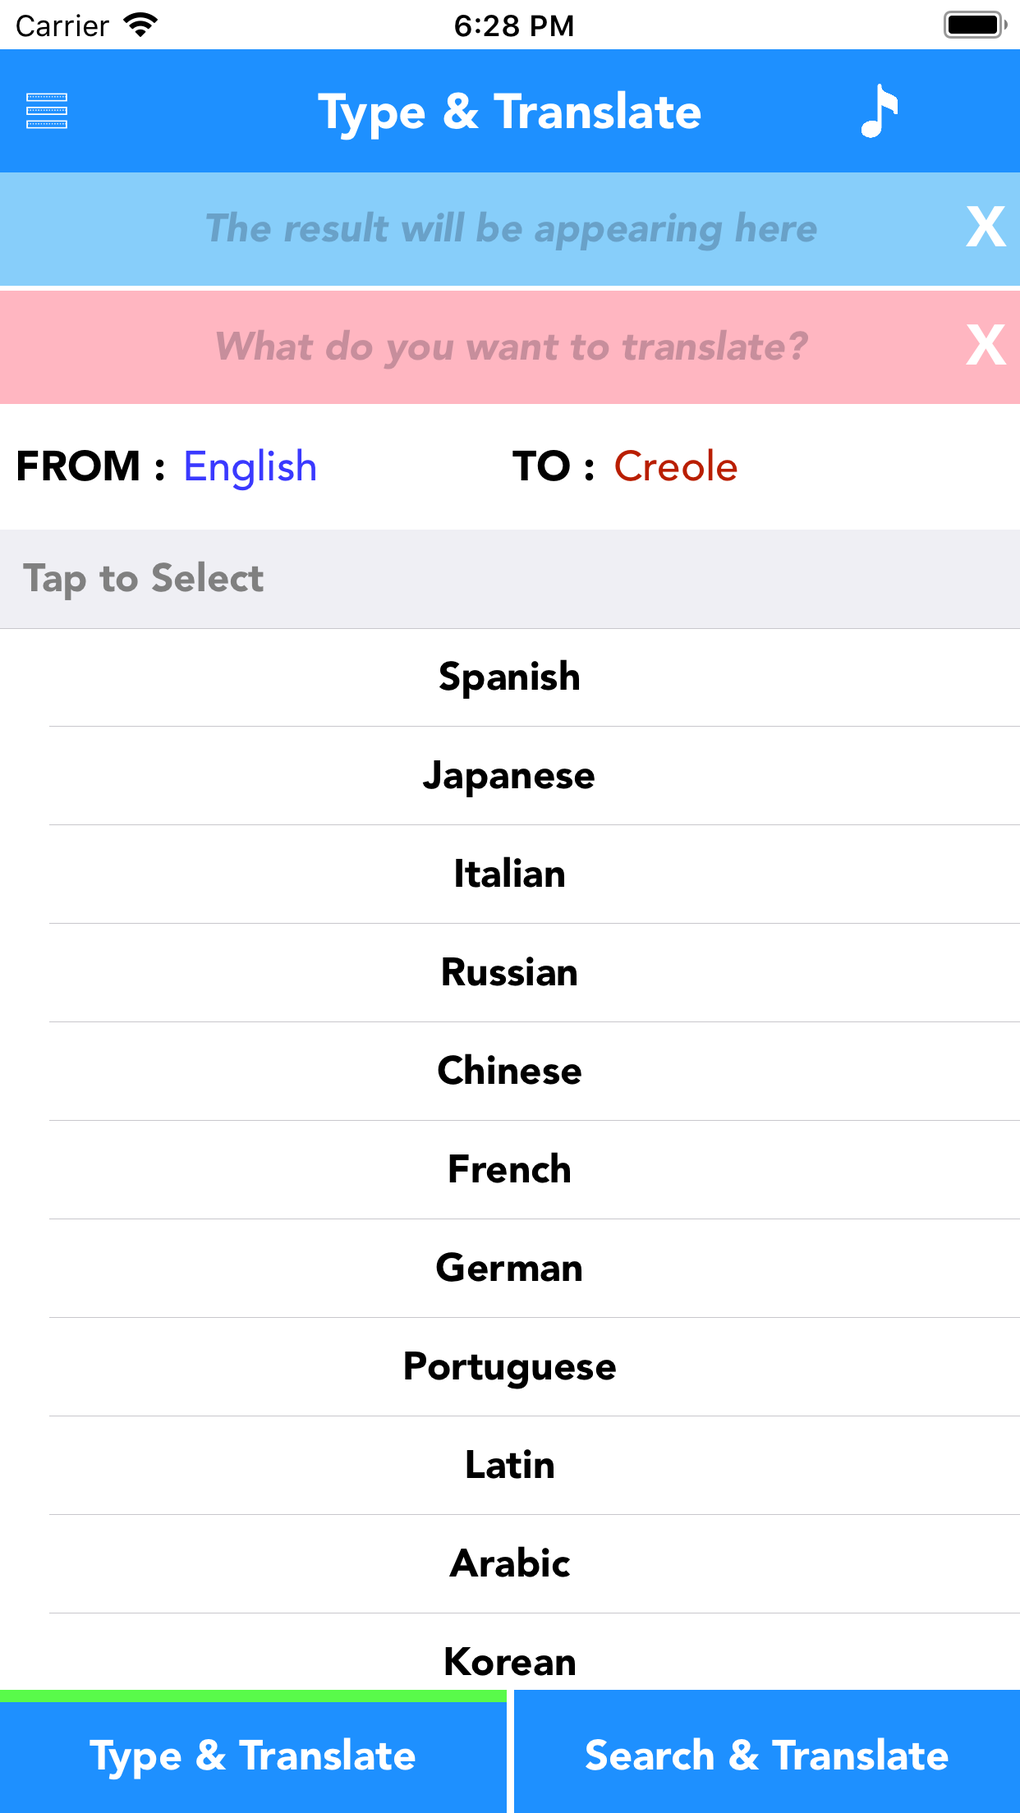Image resolution: width=1020 pixels, height=1813 pixels.
Task: Change the TO language Creole
Action: pos(675,467)
